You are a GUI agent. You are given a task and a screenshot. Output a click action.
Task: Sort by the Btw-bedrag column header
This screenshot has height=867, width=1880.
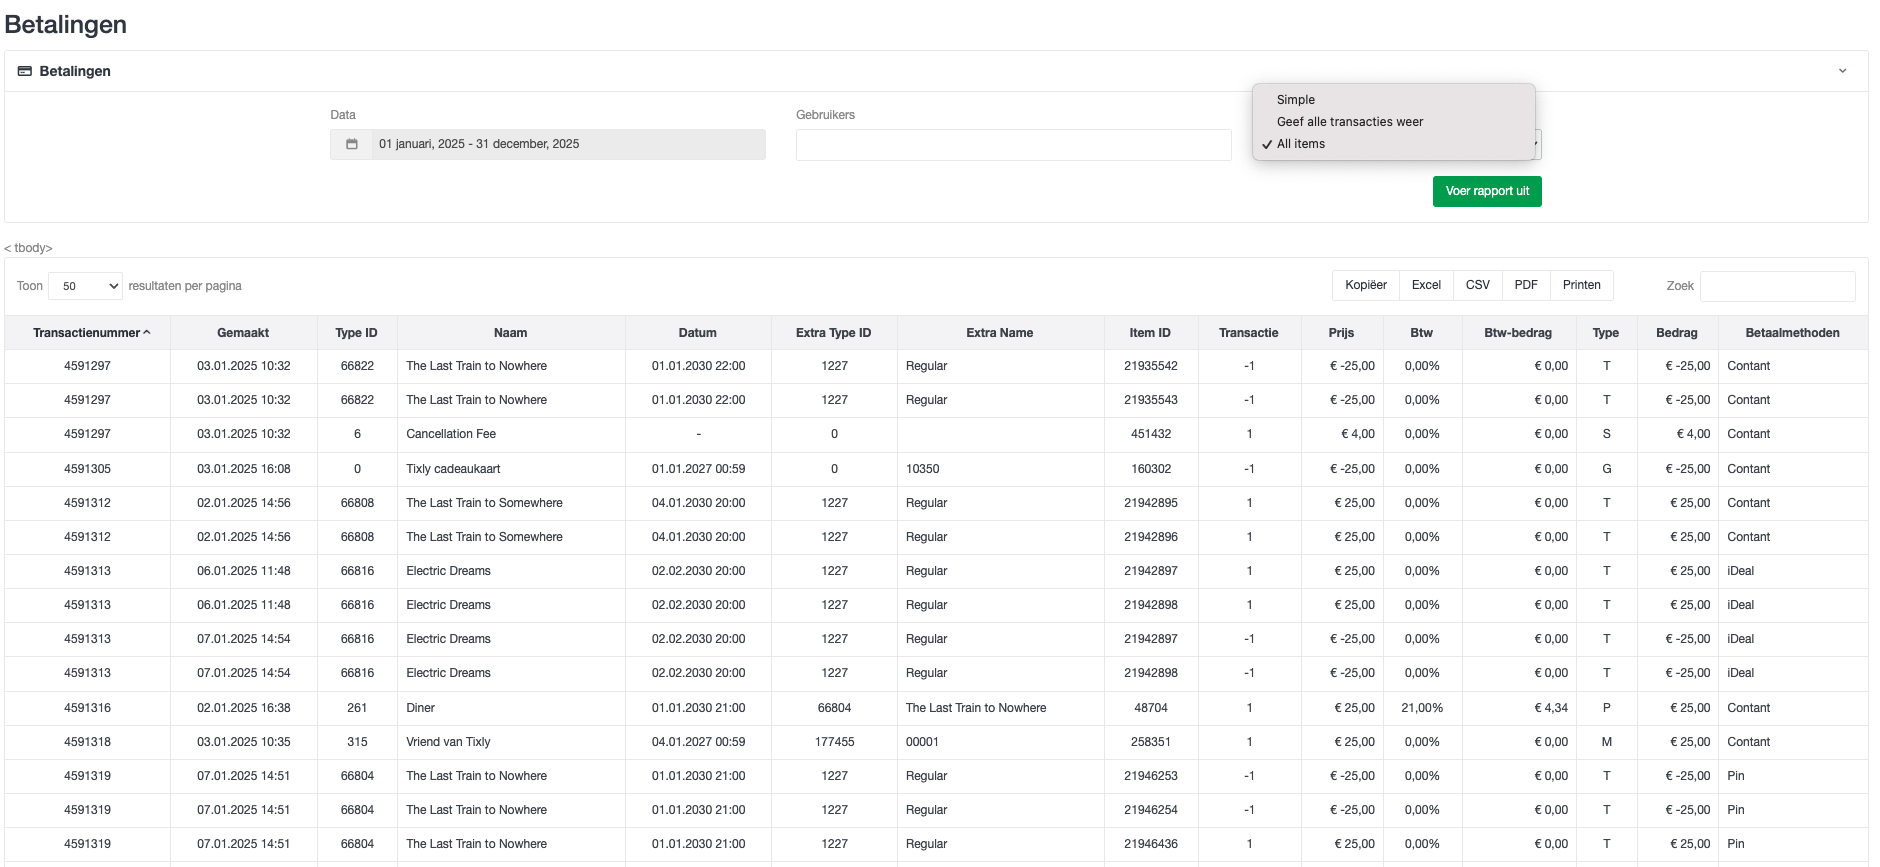(1518, 333)
